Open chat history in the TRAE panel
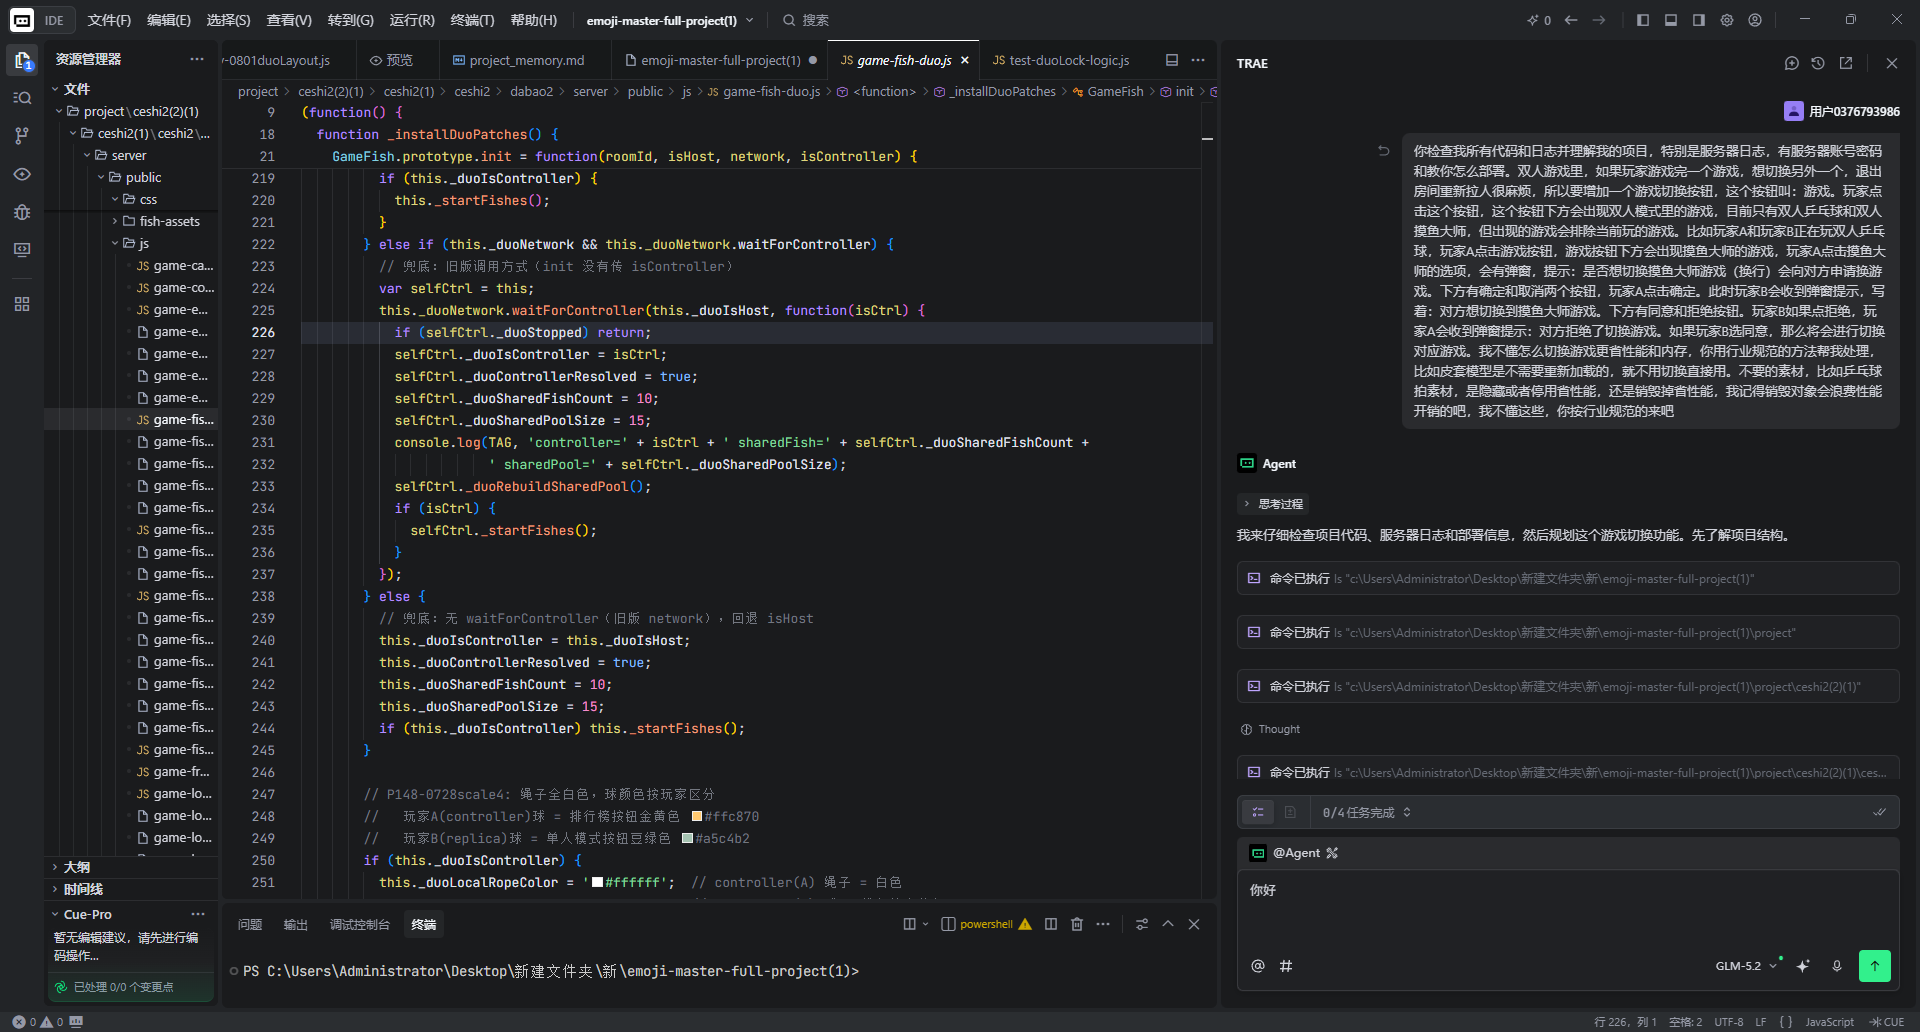Screen dimensions: 1920x1032 [1818, 63]
